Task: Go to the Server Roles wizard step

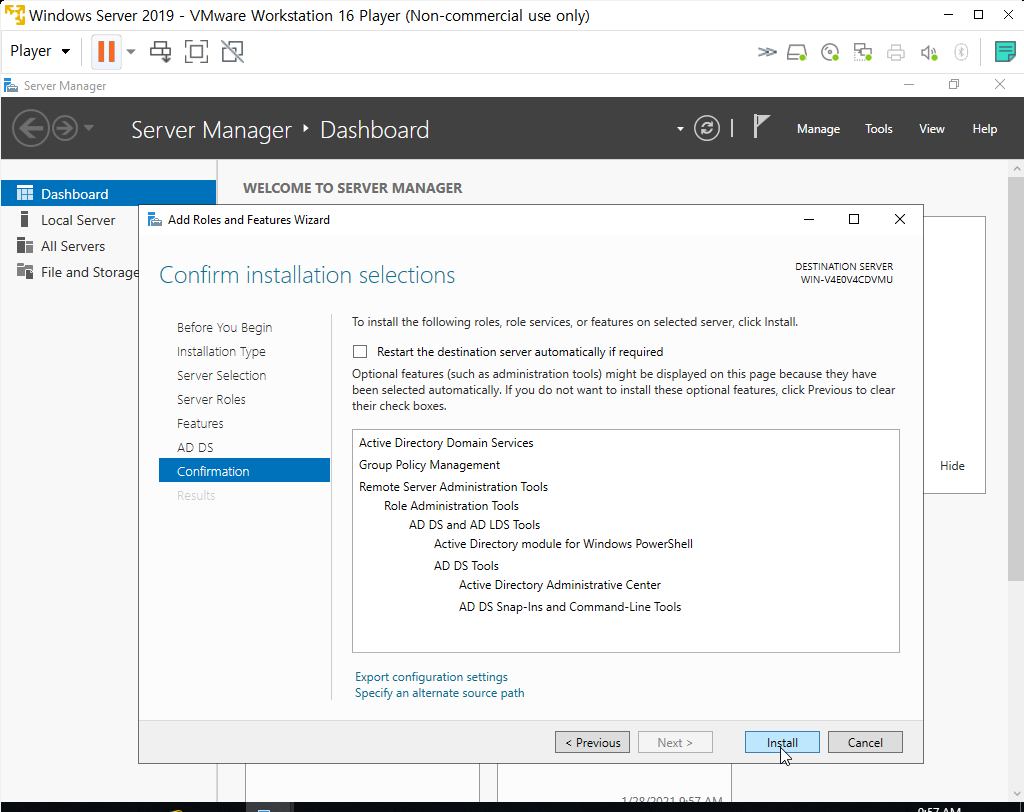Action: 211,399
